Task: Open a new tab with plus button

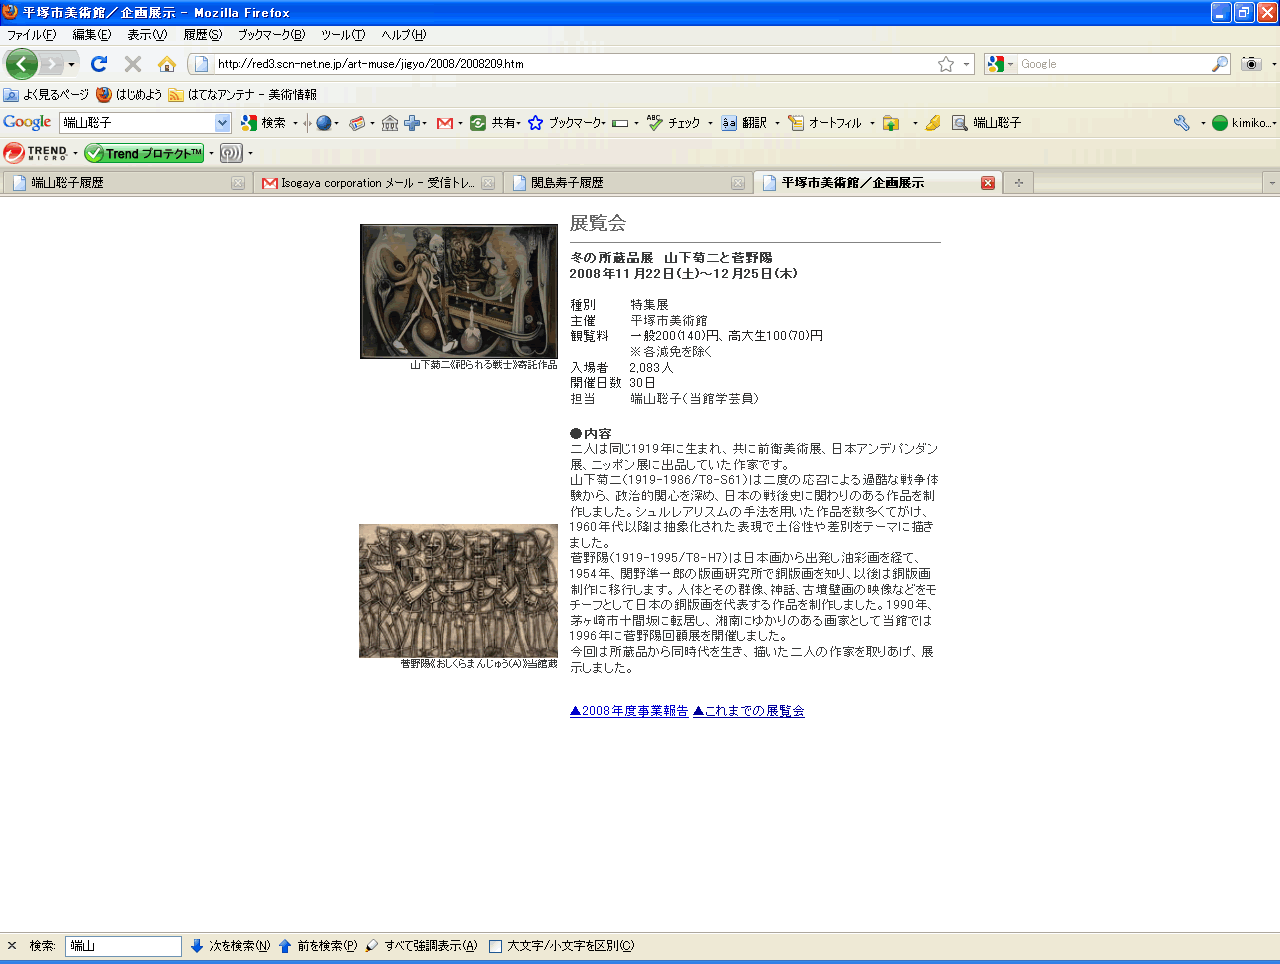Action: (x=1018, y=183)
